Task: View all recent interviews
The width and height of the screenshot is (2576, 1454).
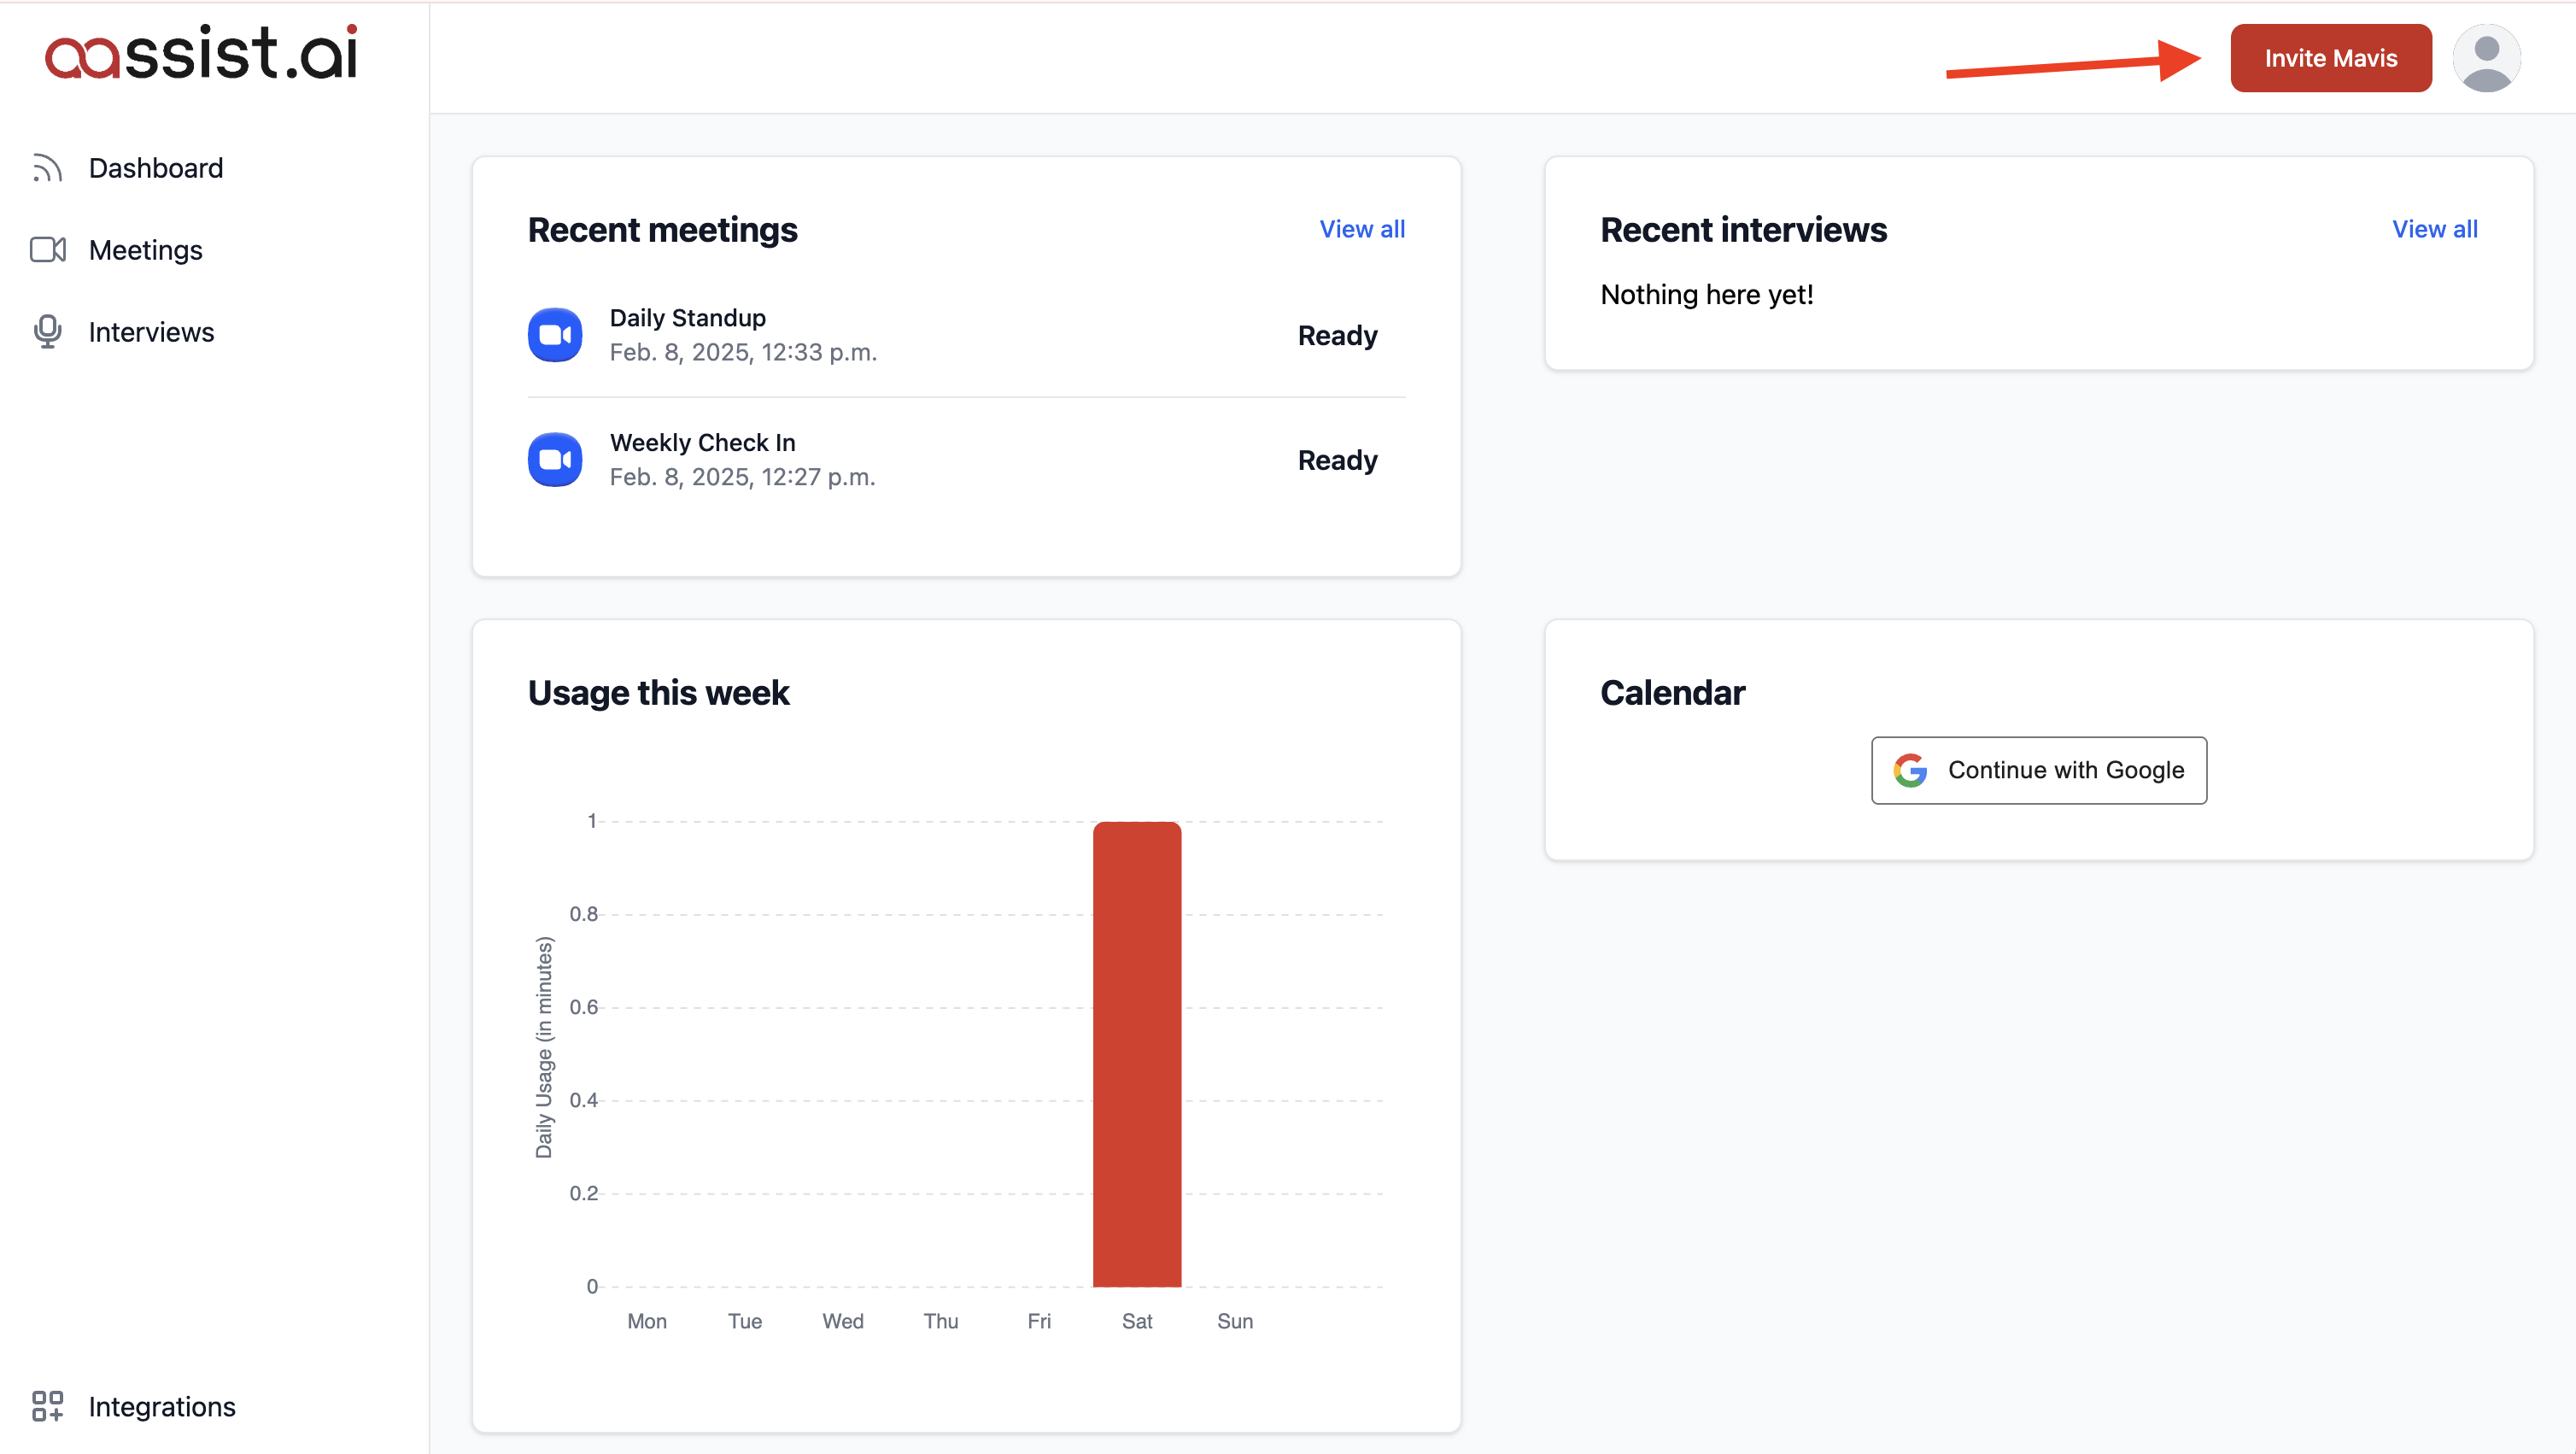Action: (x=2434, y=229)
